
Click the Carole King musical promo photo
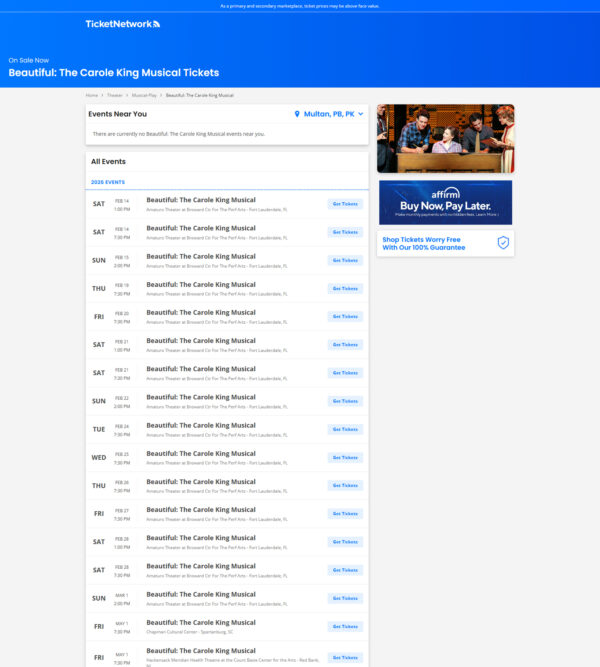[x=445, y=139]
